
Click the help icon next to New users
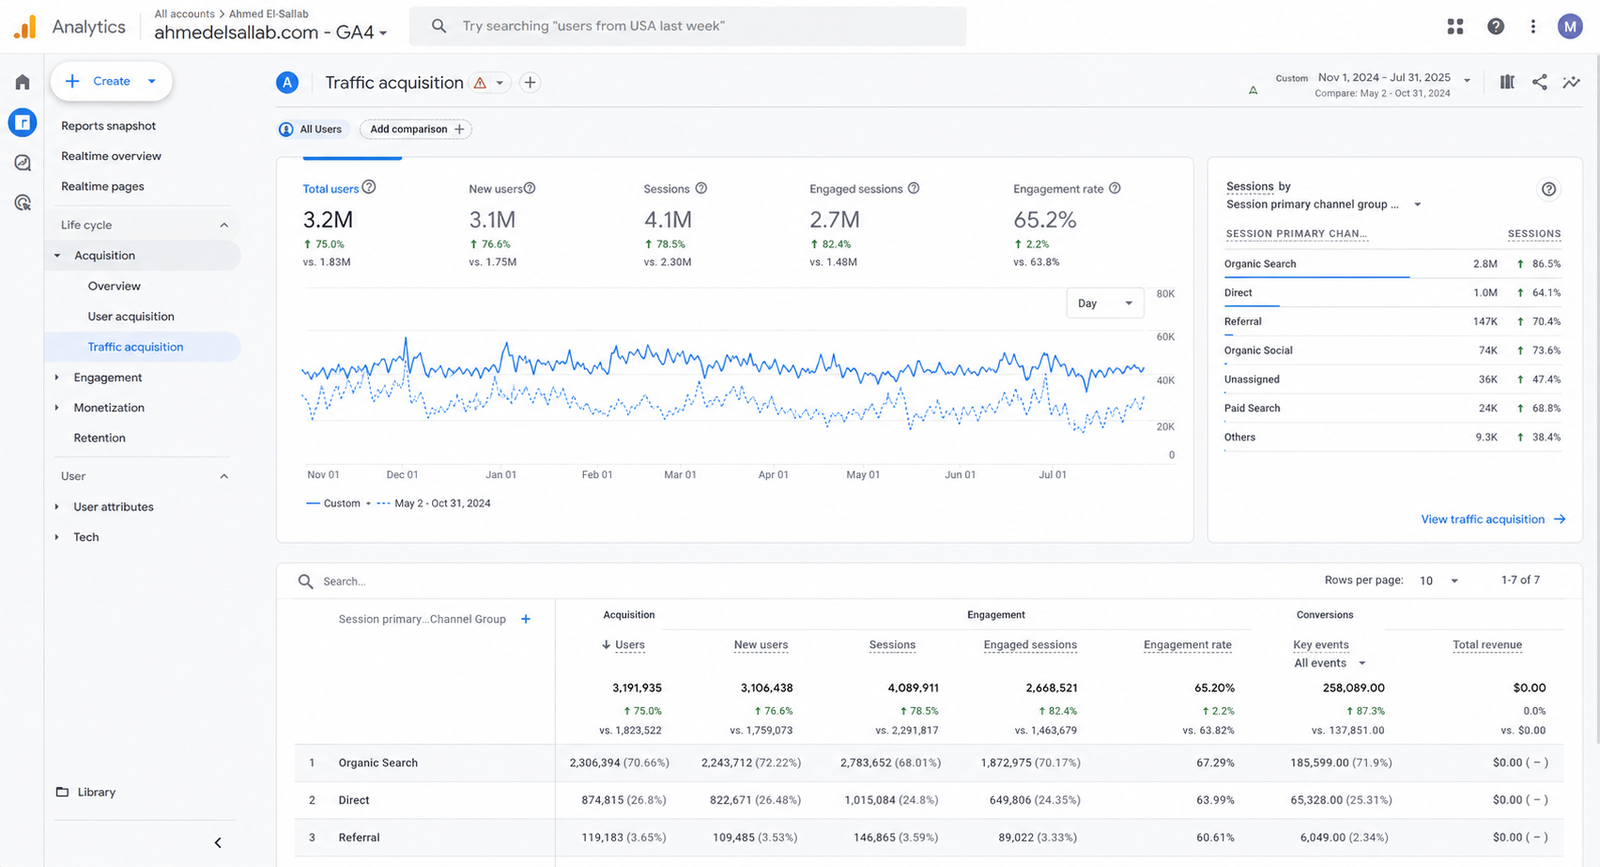[530, 188]
